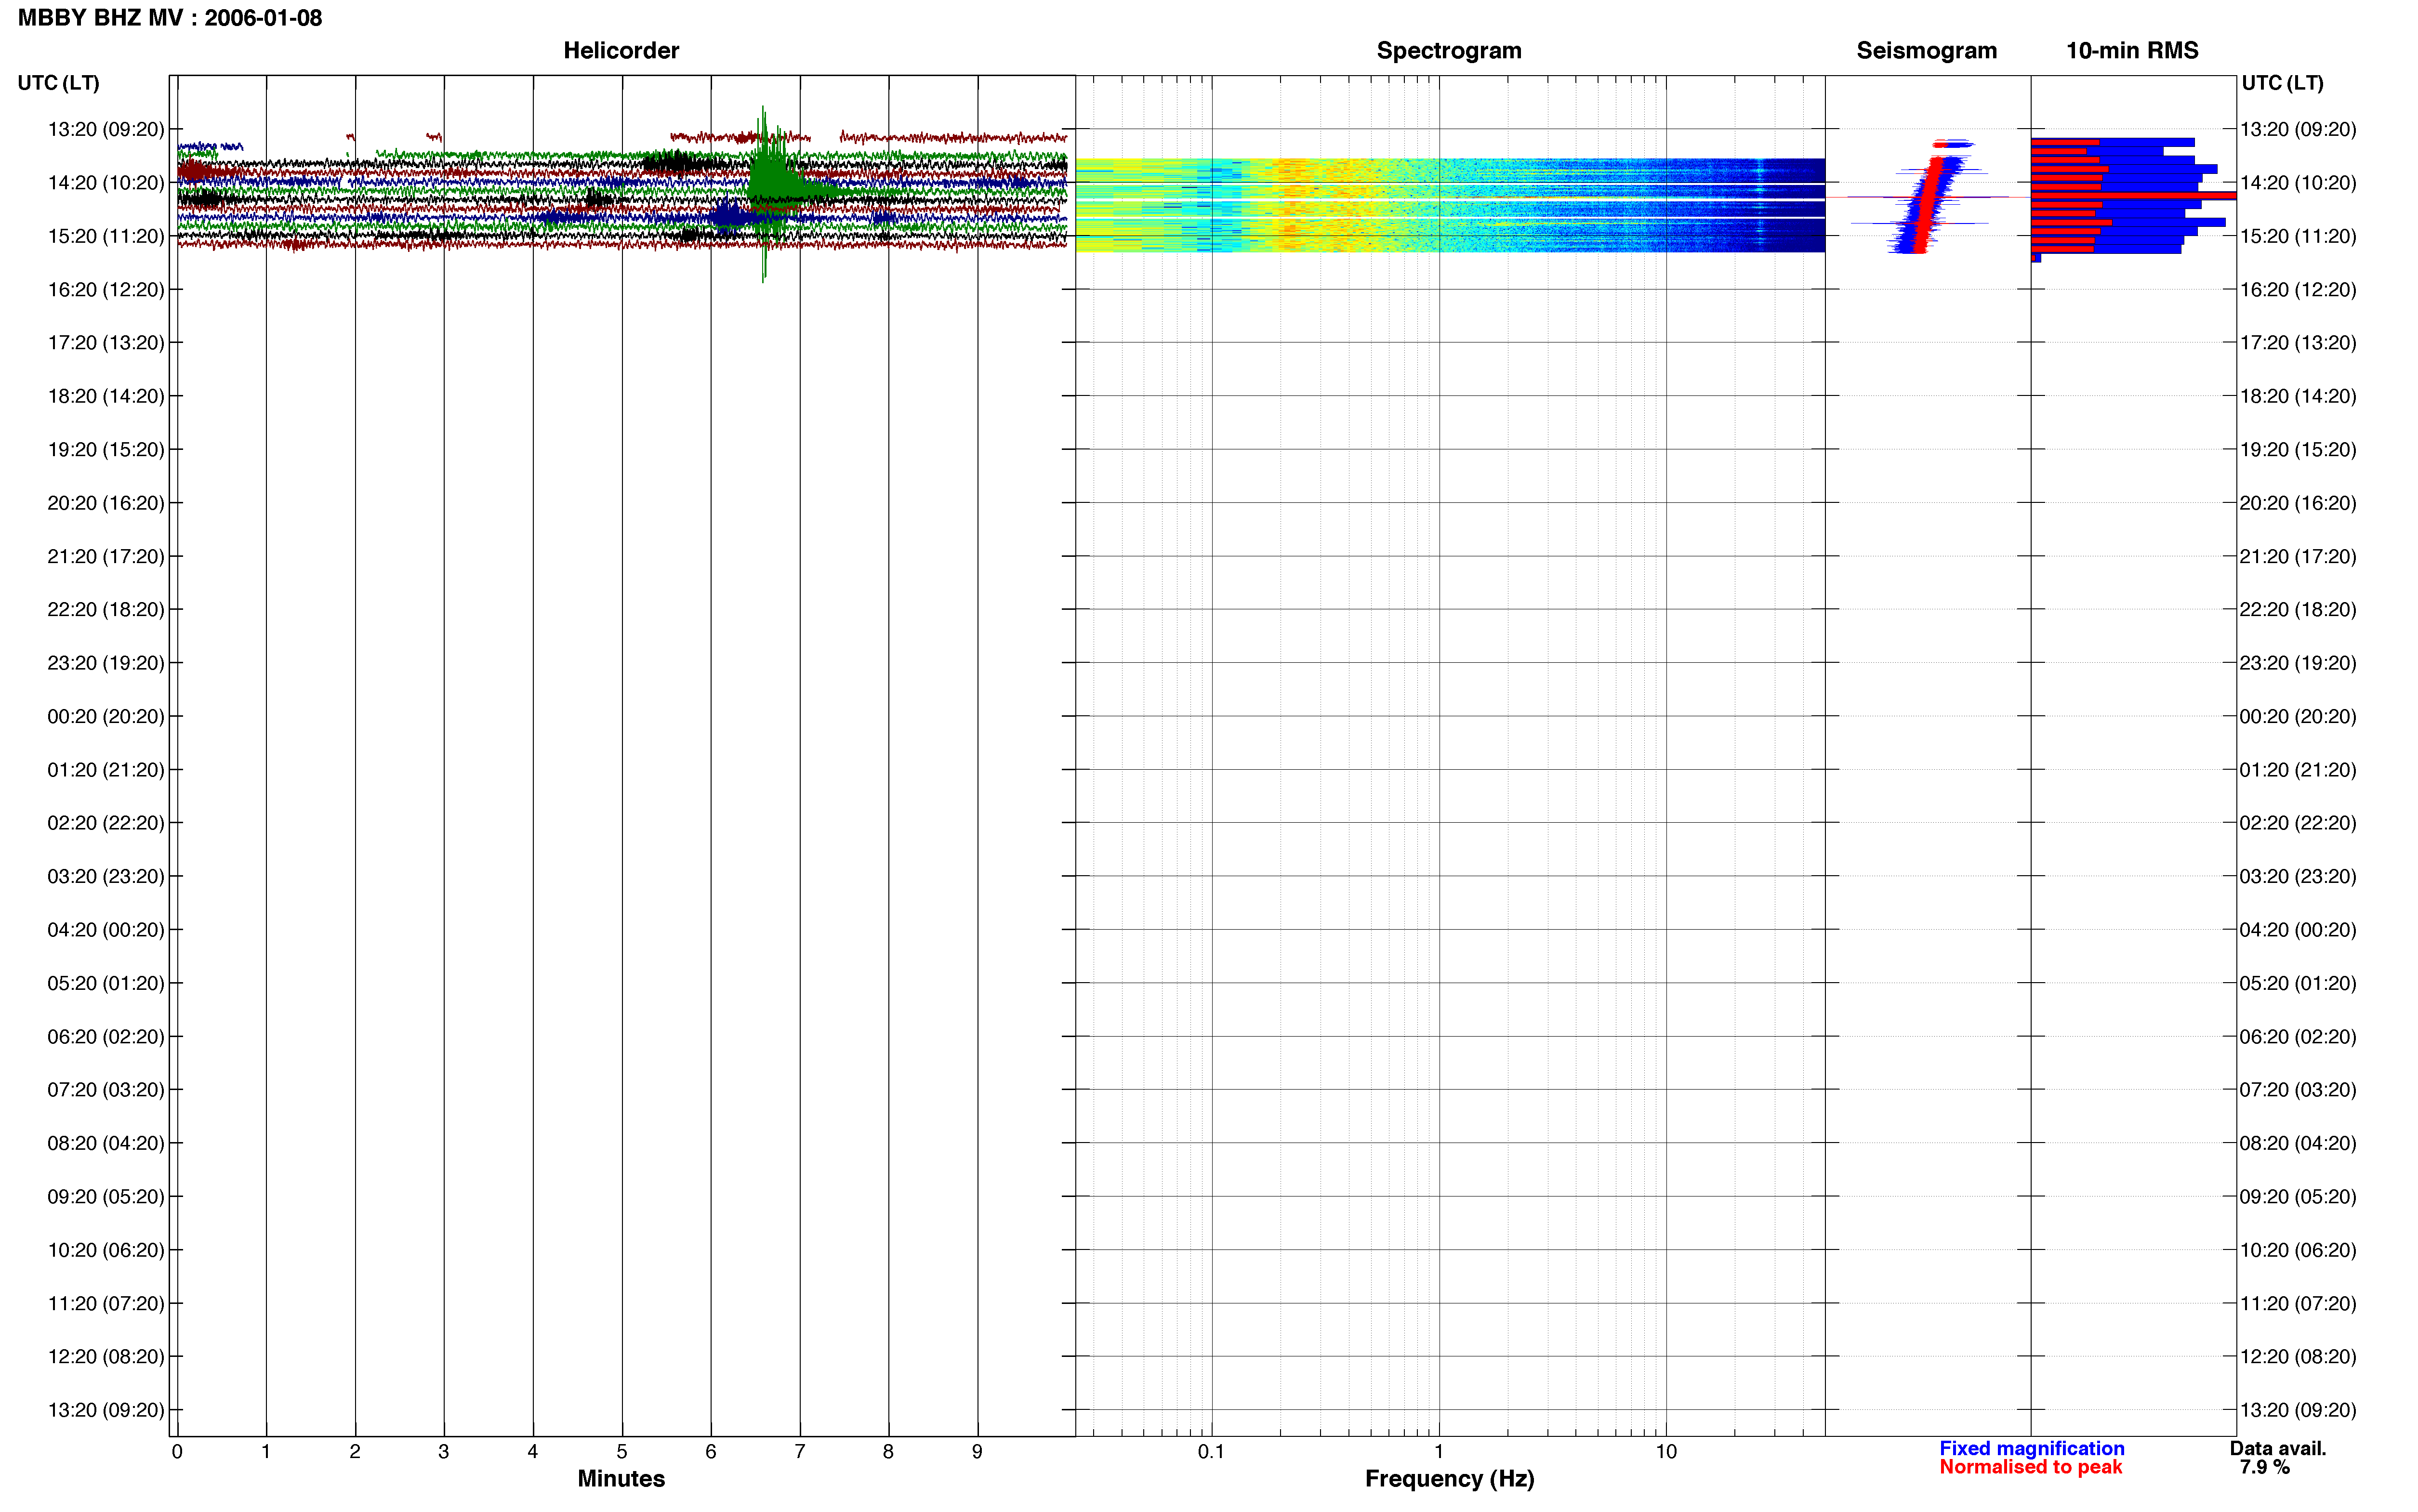The width and height of the screenshot is (2418, 1512).
Task: Click minute tick '9' on helicorder axis
Action: [x=978, y=1451]
